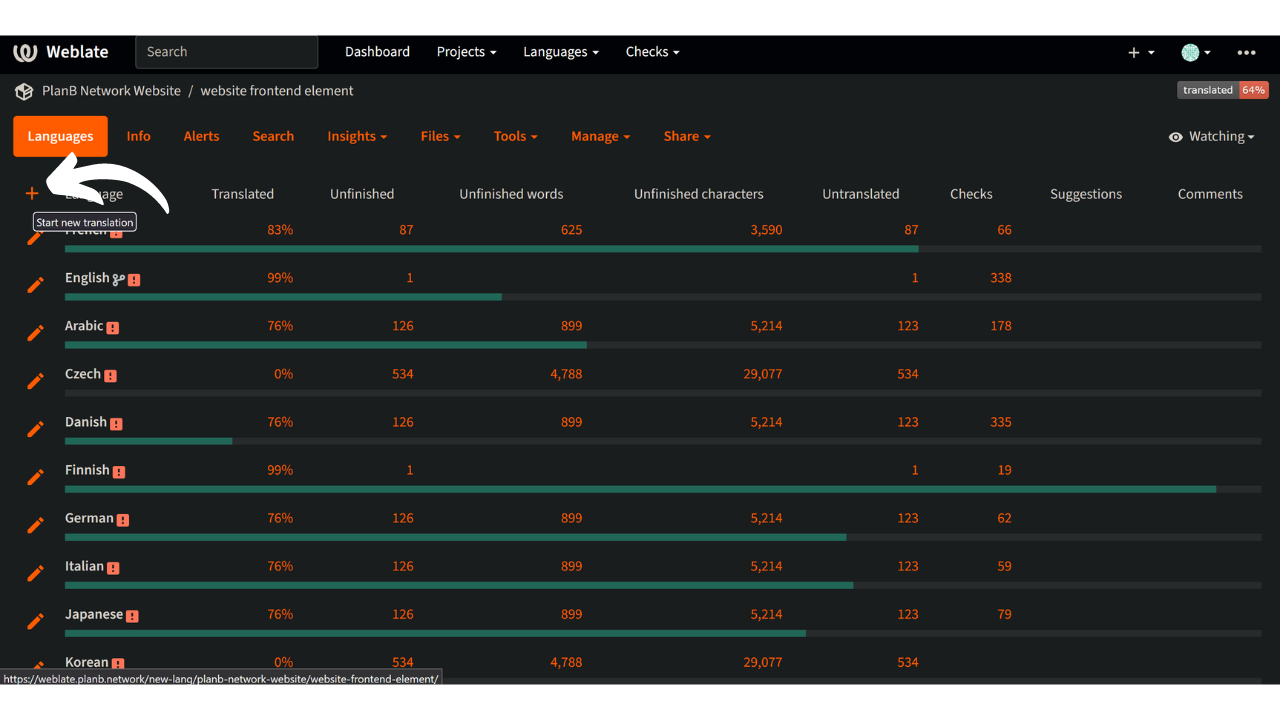Image resolution: width=1280 pixels, height=720 pixels.
Task: Click the pencil edit icon for English
Action: click(x=35, y=285)
